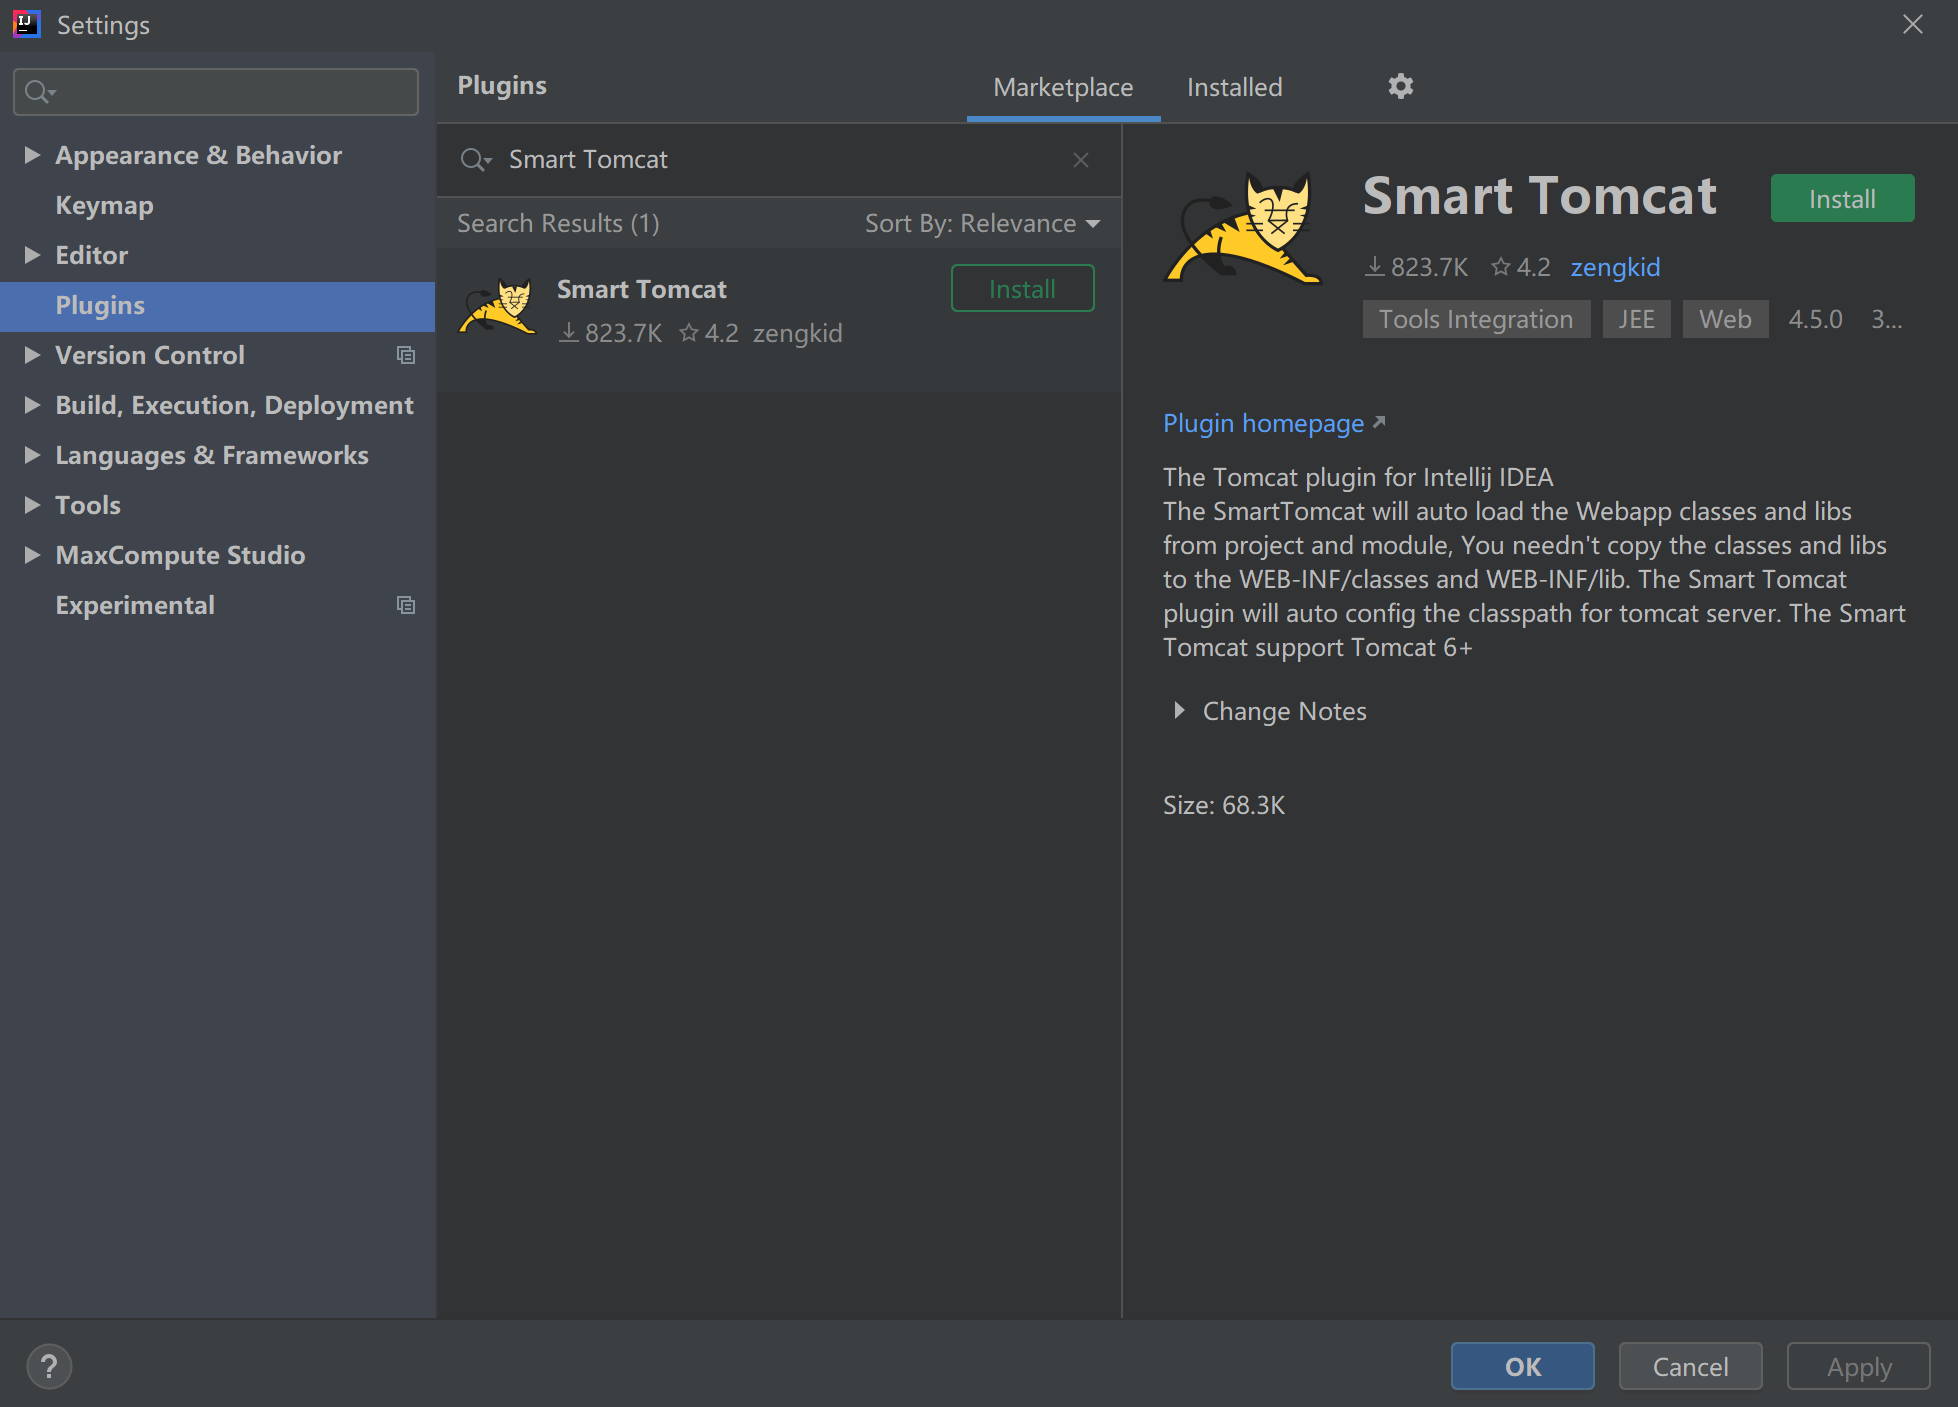Select Keymap in the settings tree
The width and height of the screenshot is (1958, 1407).
(x=104, y=205)
